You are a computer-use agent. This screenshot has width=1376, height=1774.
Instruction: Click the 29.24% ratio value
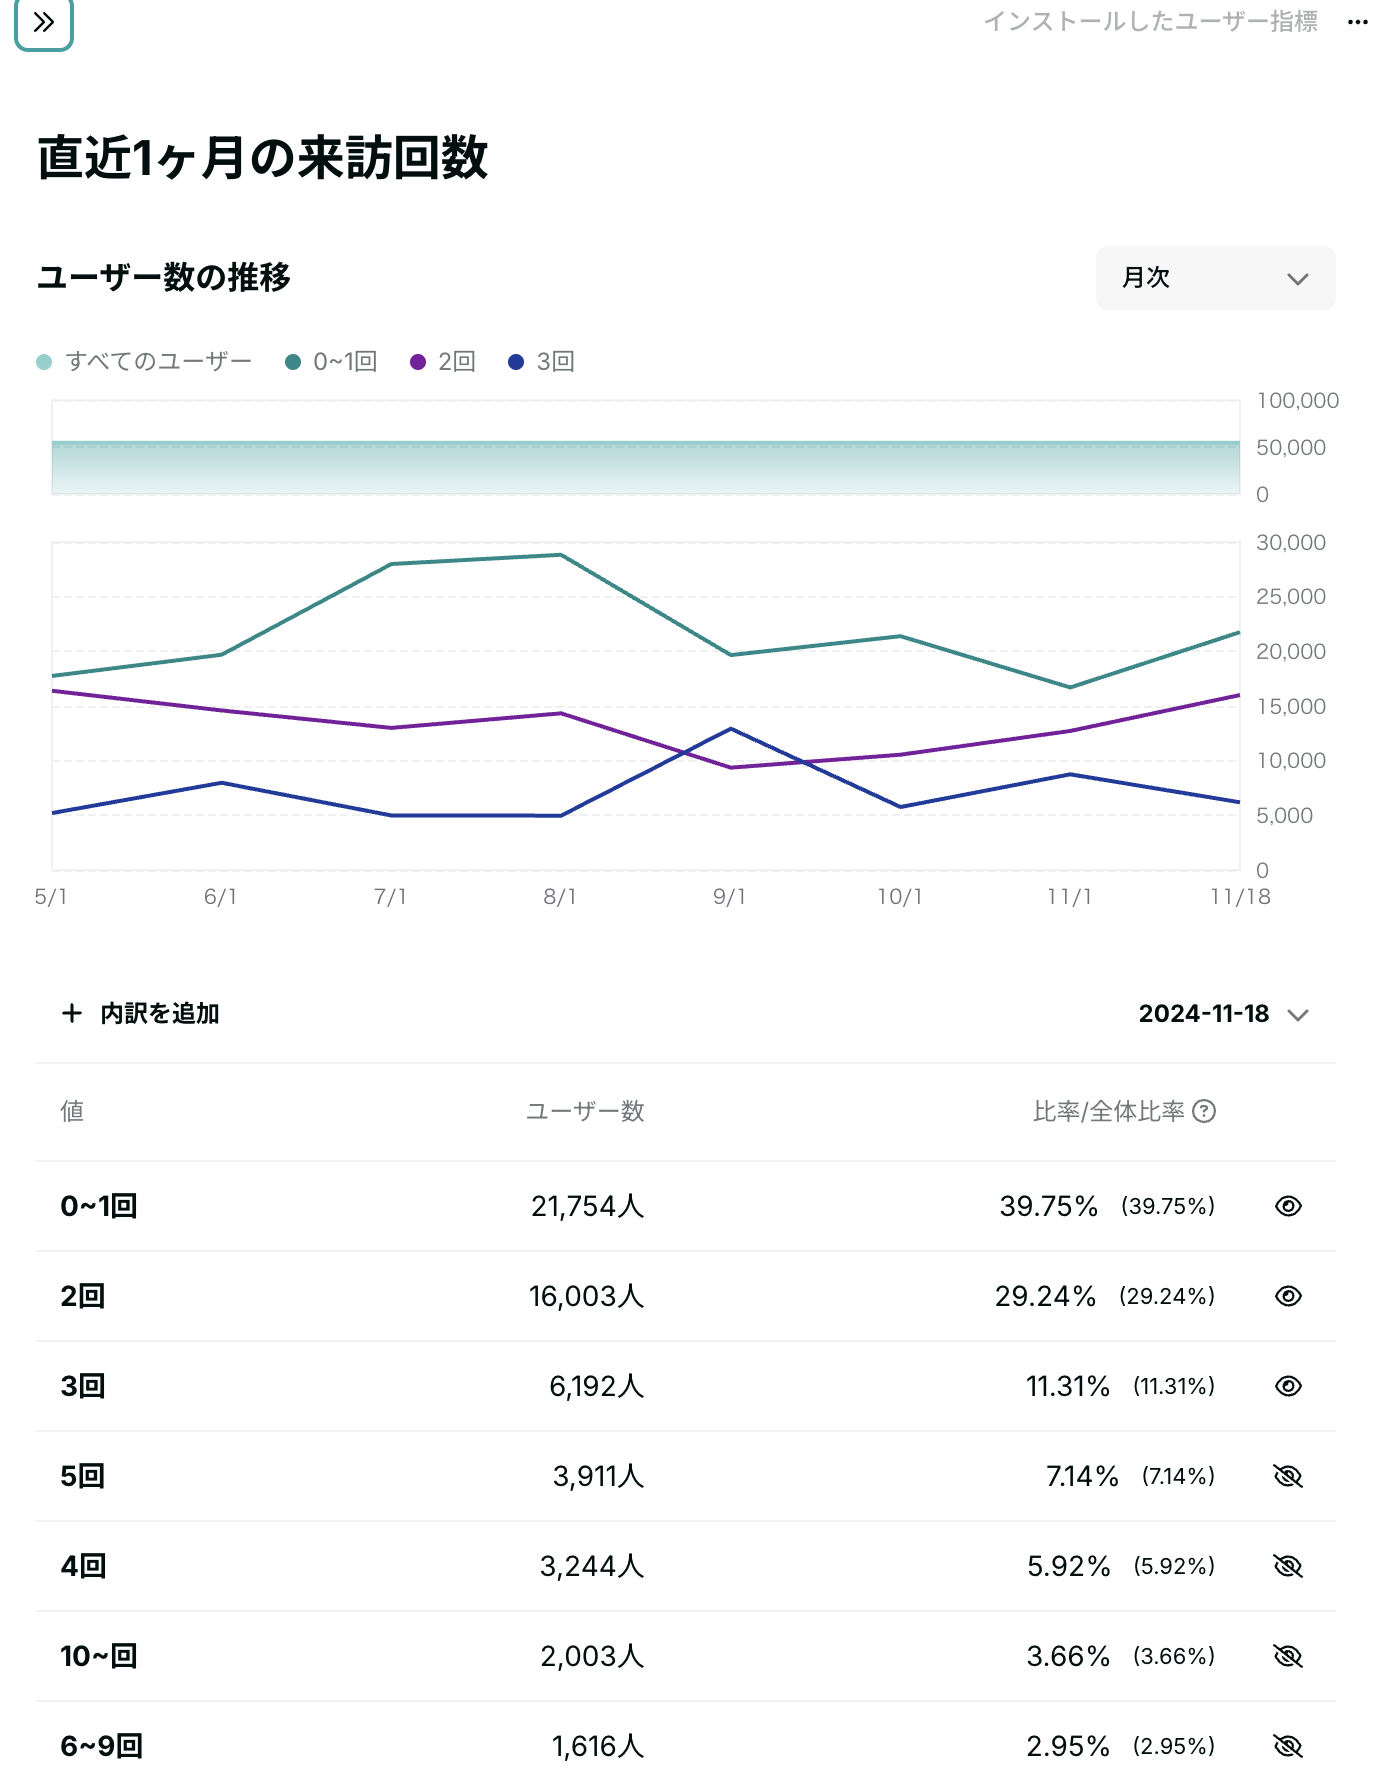pyautogui.click(x=1046, y=1296)
